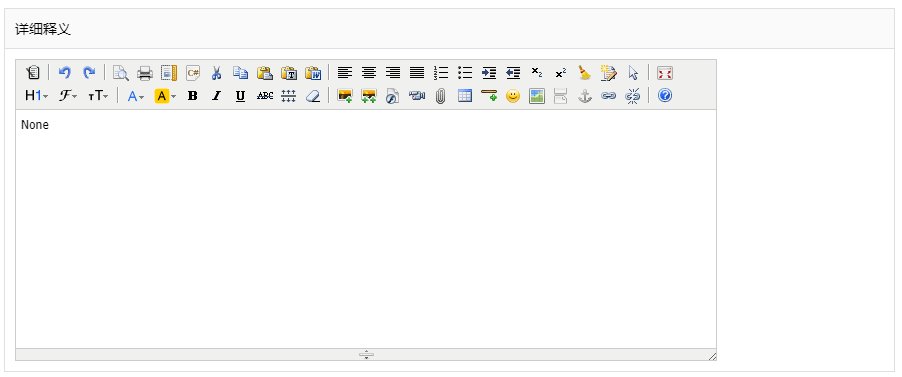Insert a template
The height and width of the screenshot is (377, 902).
click(x=169, y=73)
